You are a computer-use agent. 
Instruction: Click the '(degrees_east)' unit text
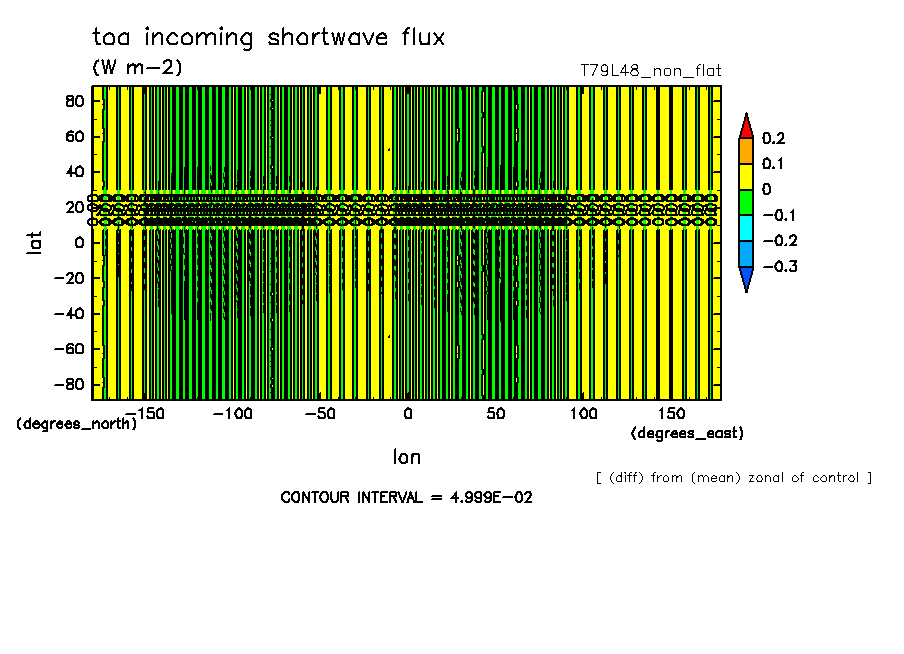click(x=686, y=433)
